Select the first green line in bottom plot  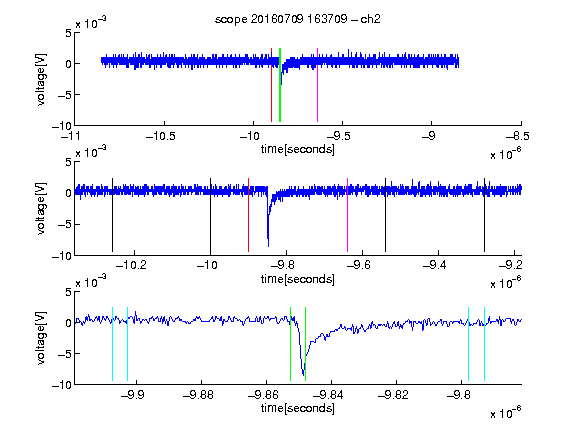pos(291,344)
